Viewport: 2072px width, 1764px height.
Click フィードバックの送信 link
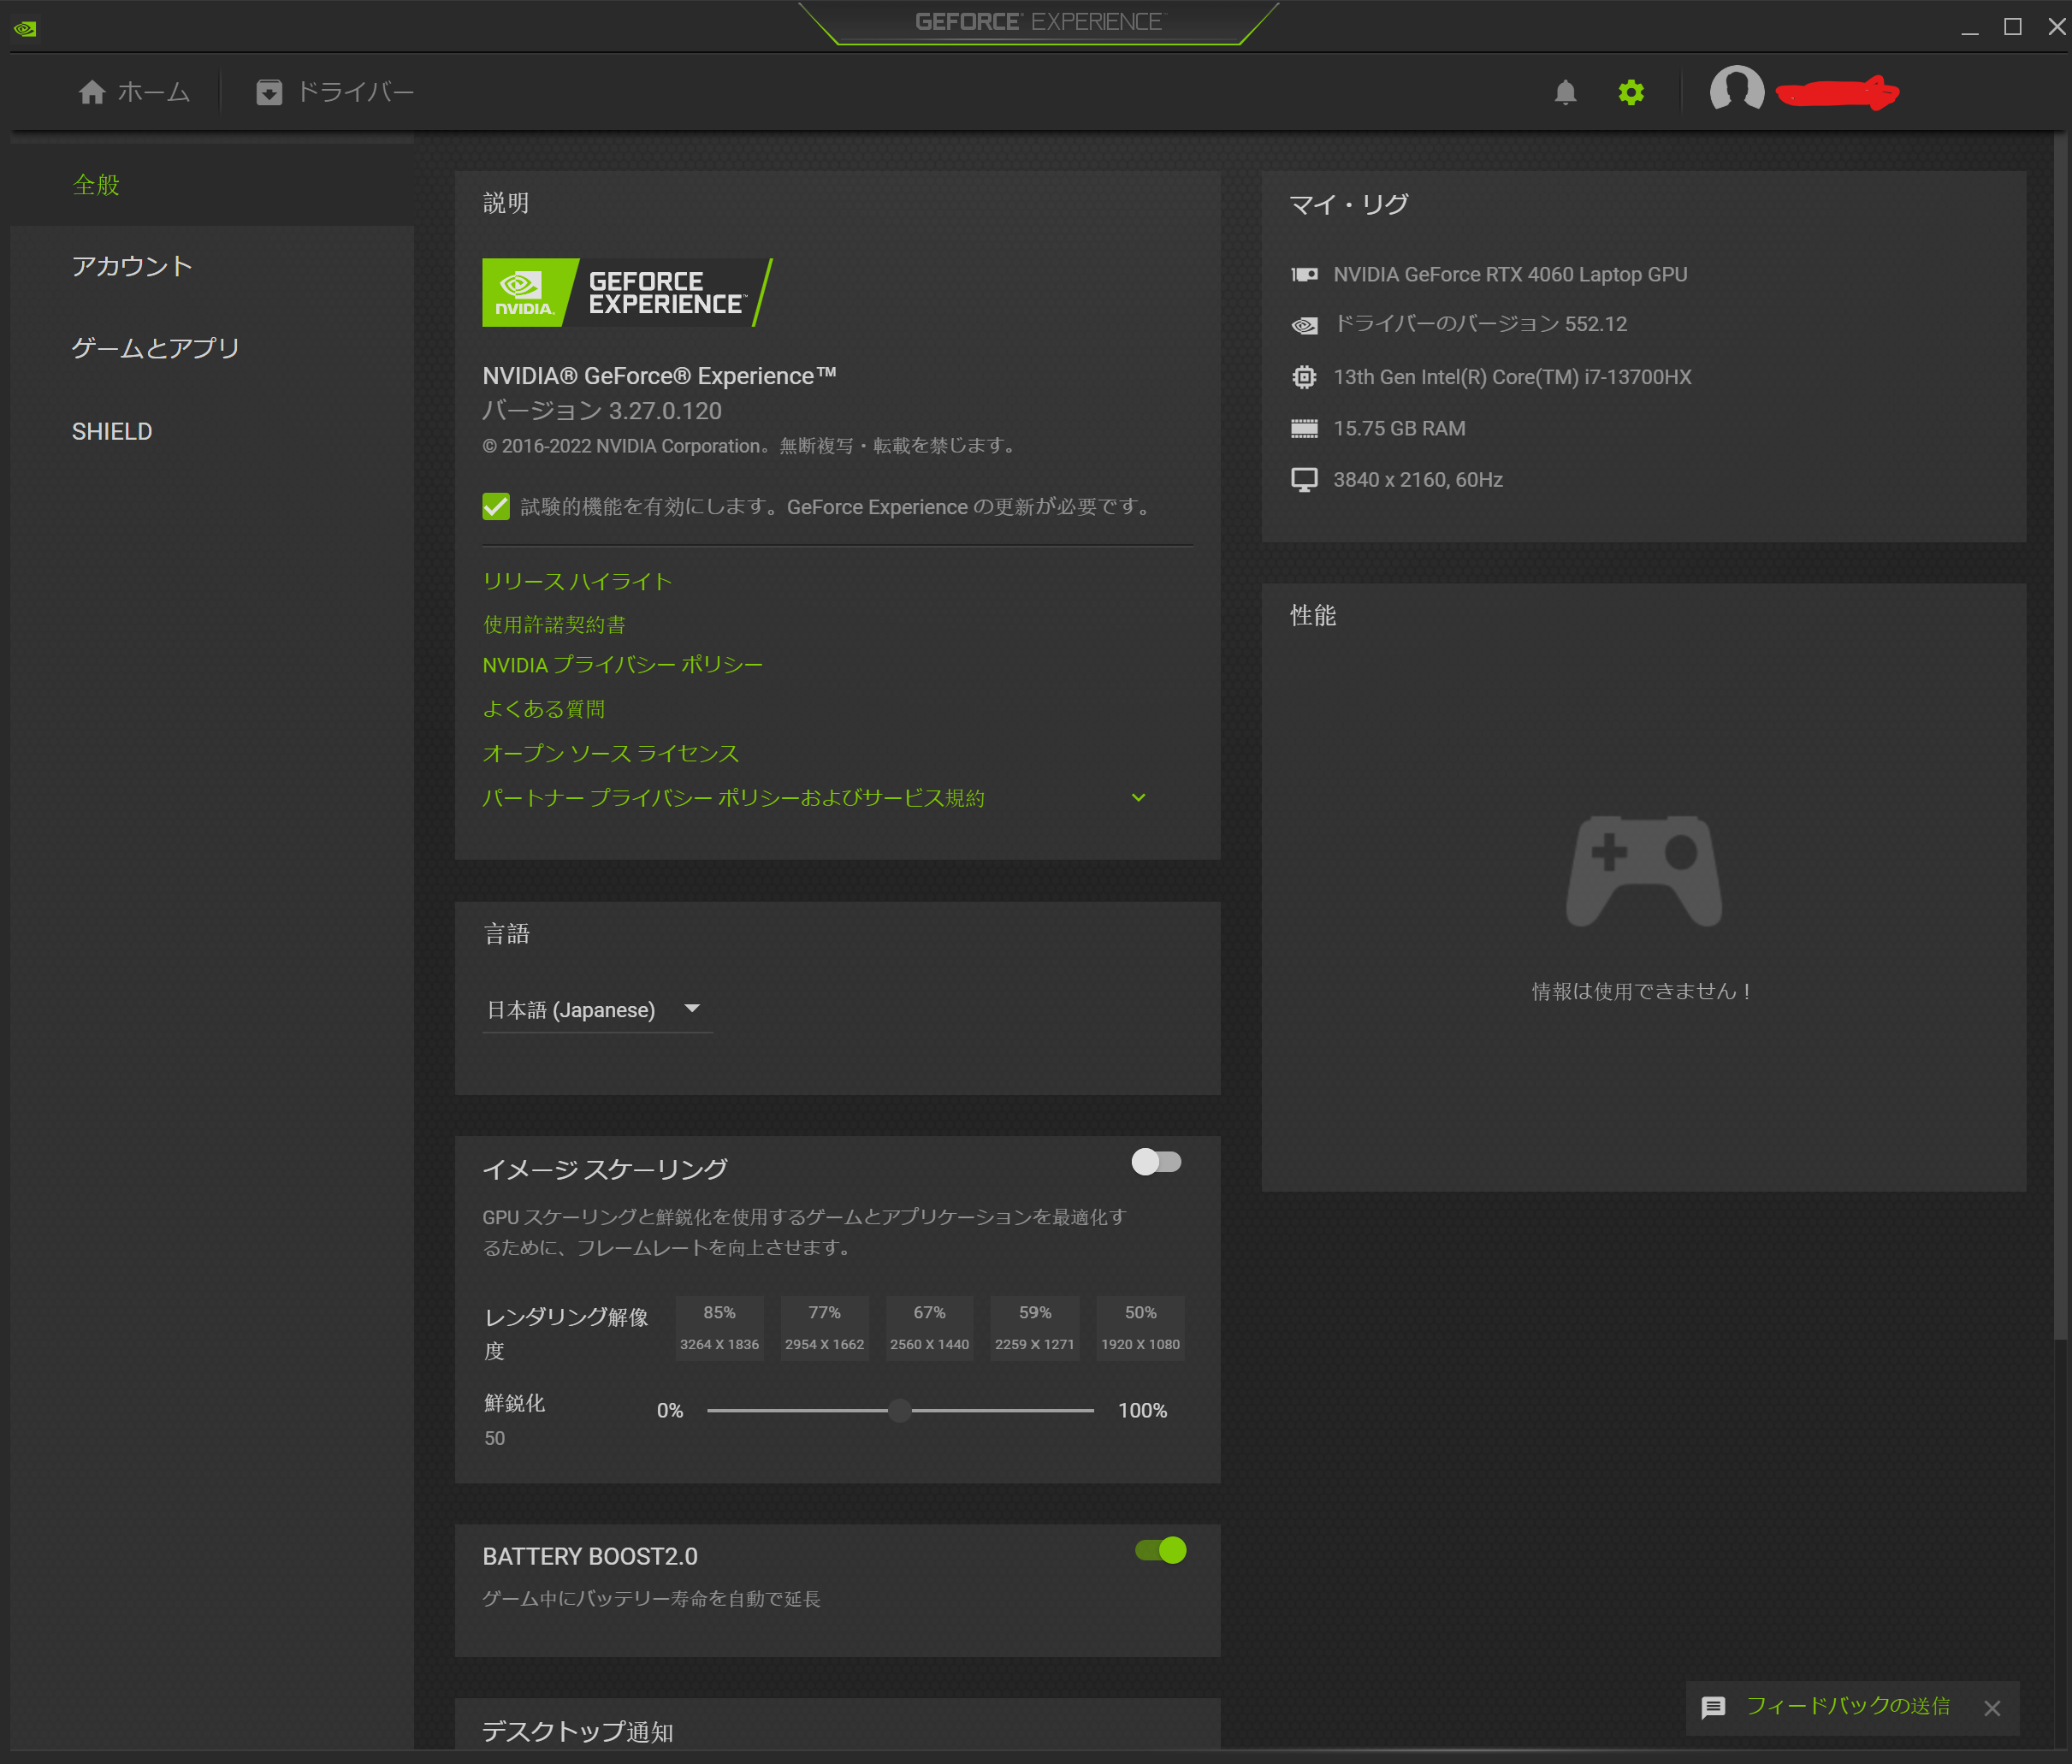point(1848,1706)
